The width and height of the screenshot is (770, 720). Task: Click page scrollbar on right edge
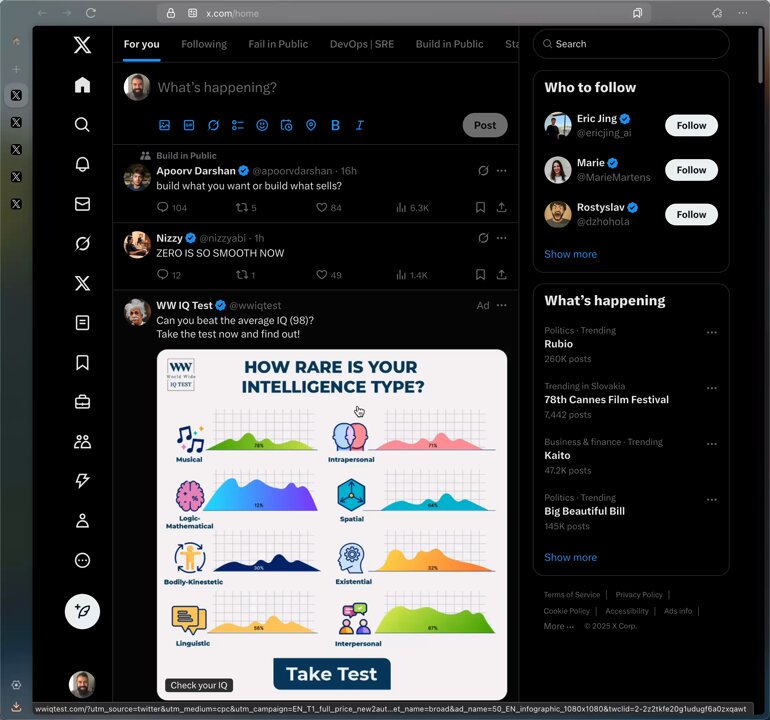[x=761, y=55]
